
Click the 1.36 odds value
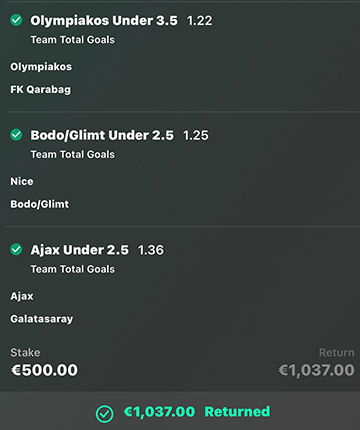pos(151,250)
